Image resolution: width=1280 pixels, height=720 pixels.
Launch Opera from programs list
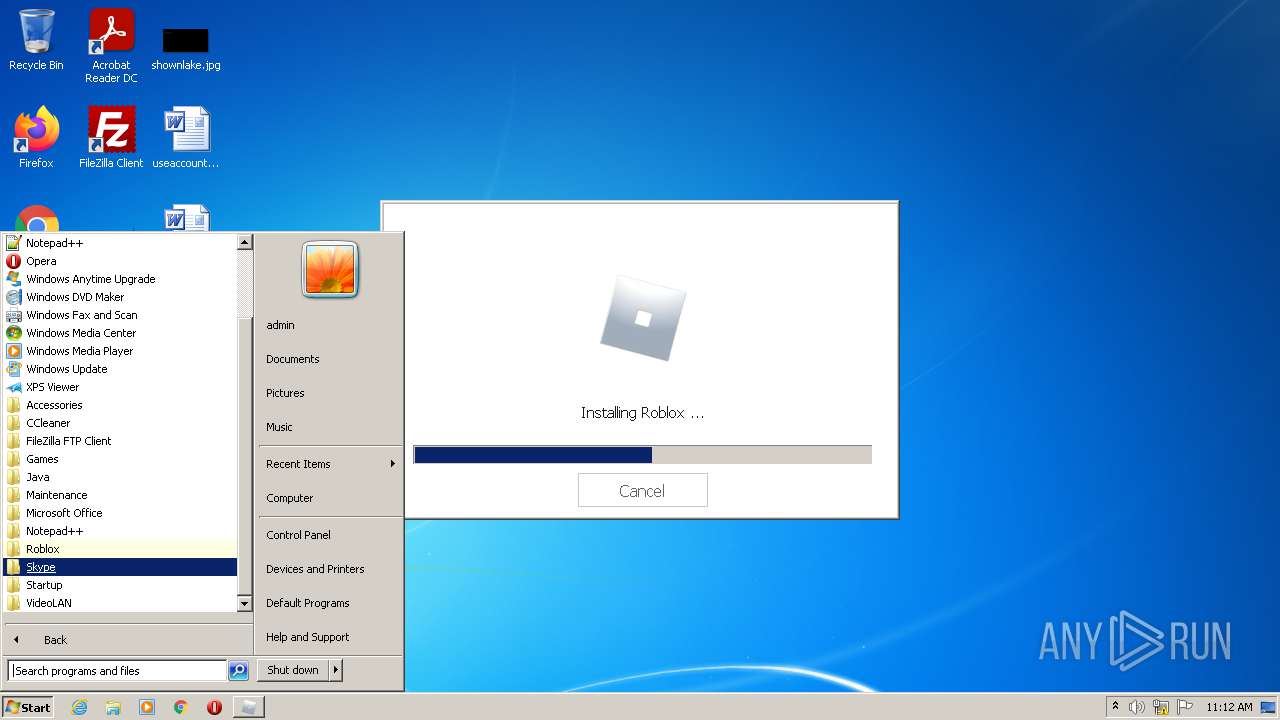(x=120, y=261)
